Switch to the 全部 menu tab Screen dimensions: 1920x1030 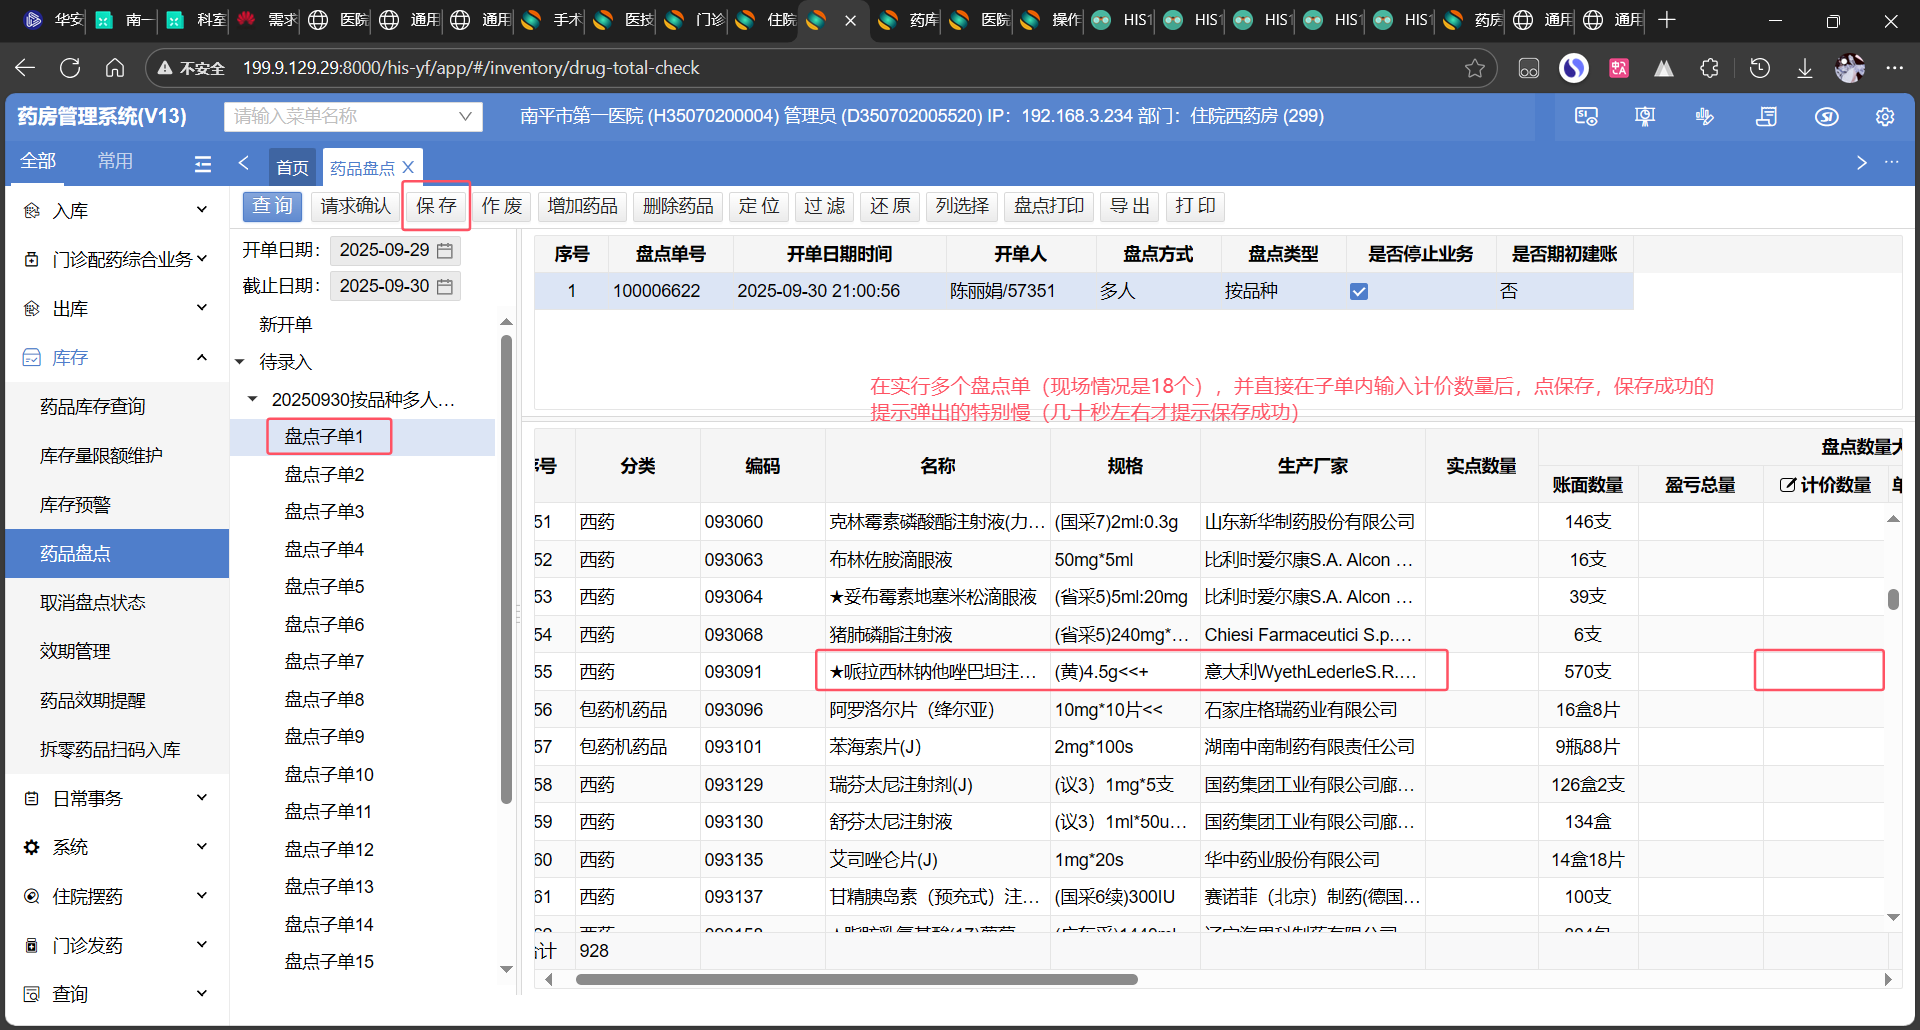click(x=38, y=162)
